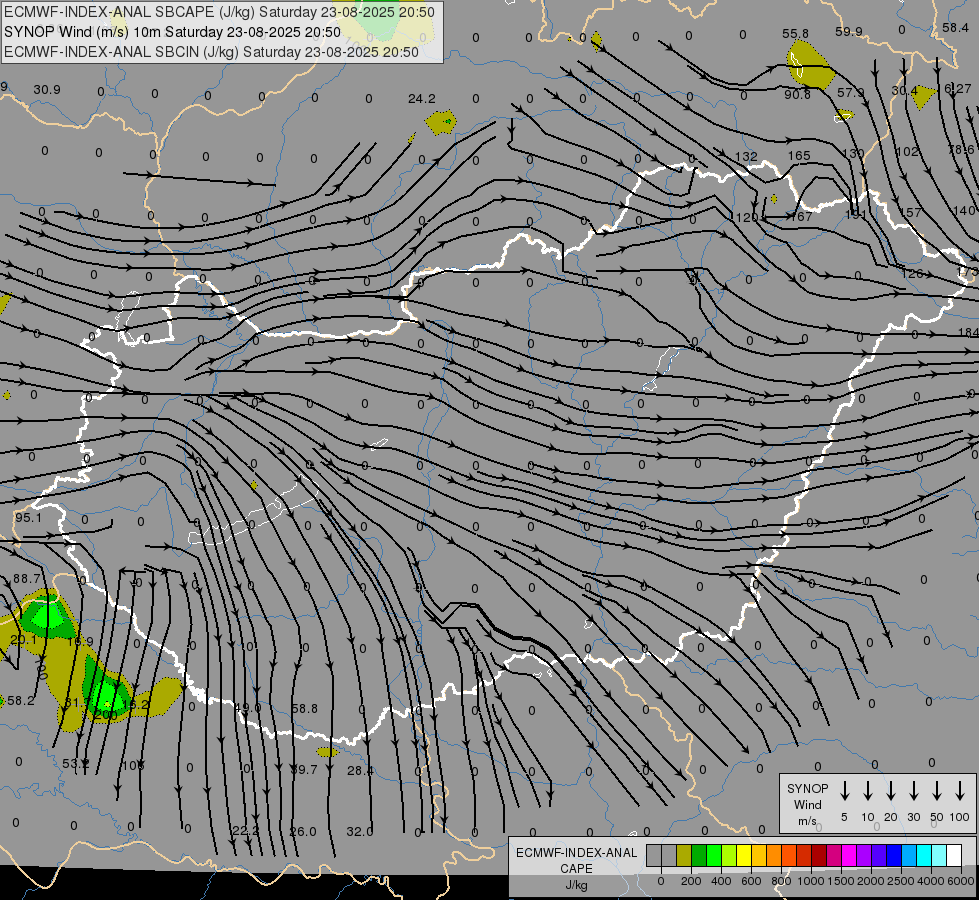
Task: Click the dark green swatch right of 200
Action: (699, 856)
